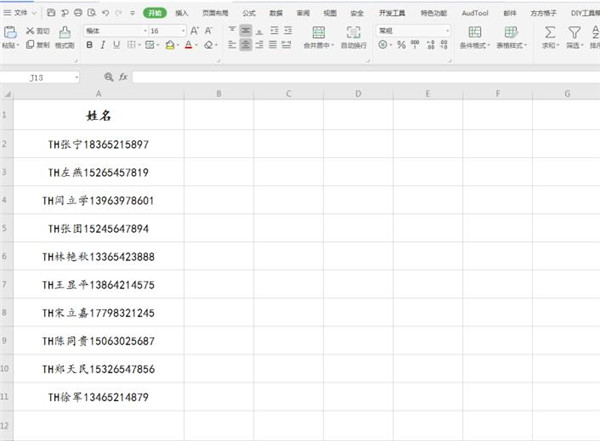Click the percent style icon
600x441 pixels.
(x=401, y=45)
